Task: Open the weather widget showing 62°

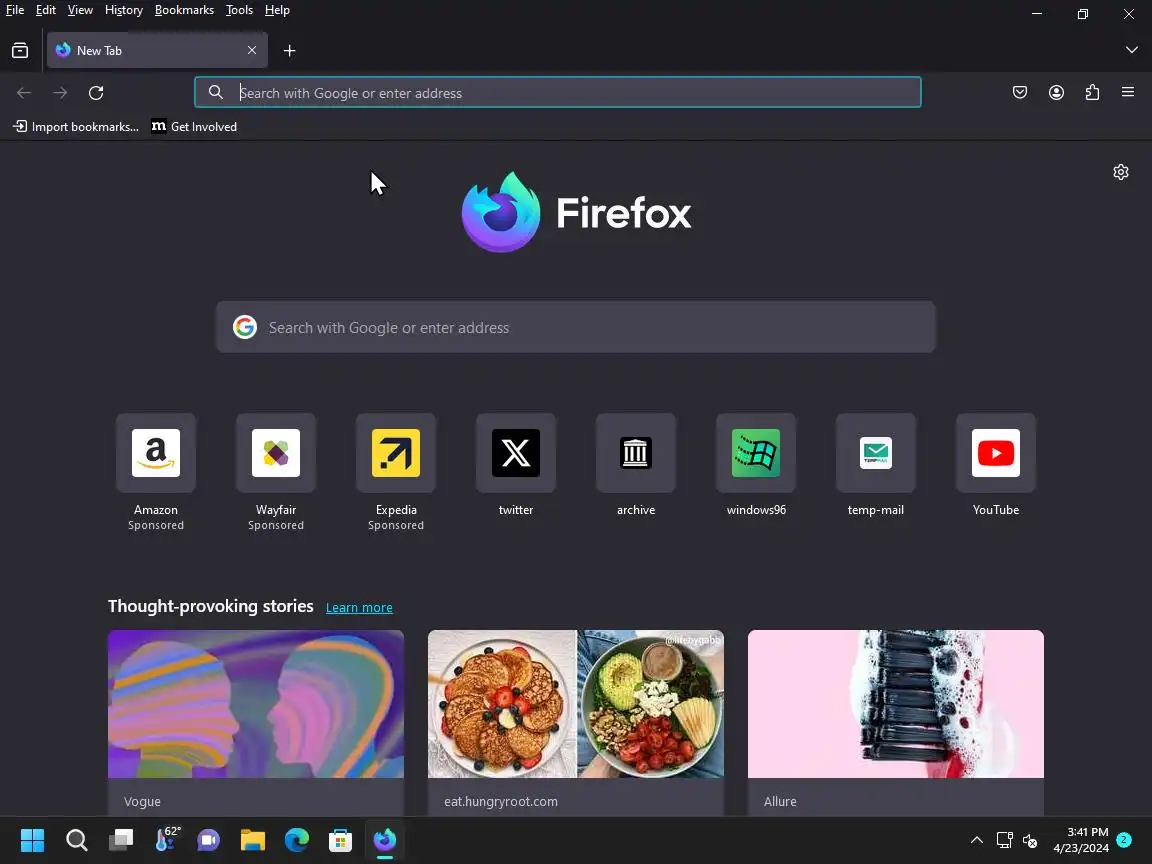Action: point(167,839)
